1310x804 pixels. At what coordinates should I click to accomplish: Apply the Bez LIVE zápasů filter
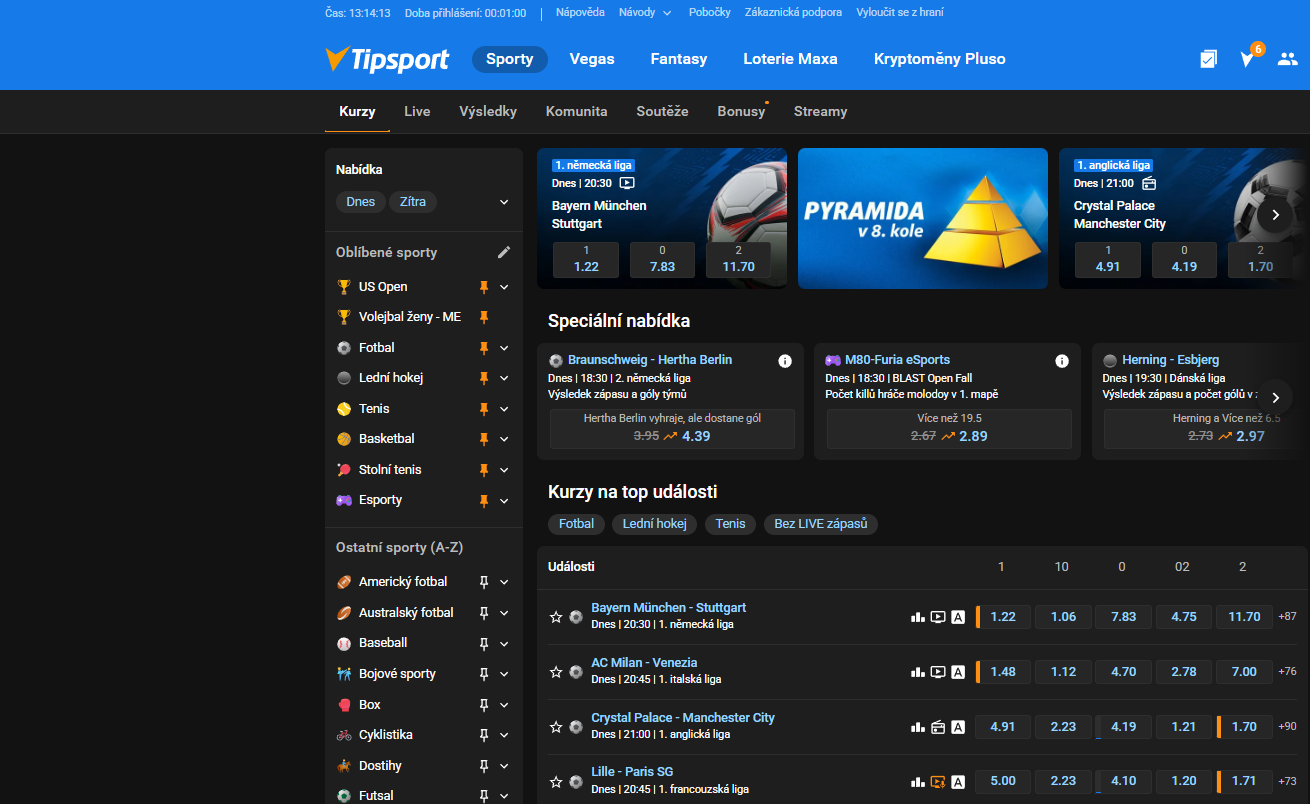tap(821, 524)
